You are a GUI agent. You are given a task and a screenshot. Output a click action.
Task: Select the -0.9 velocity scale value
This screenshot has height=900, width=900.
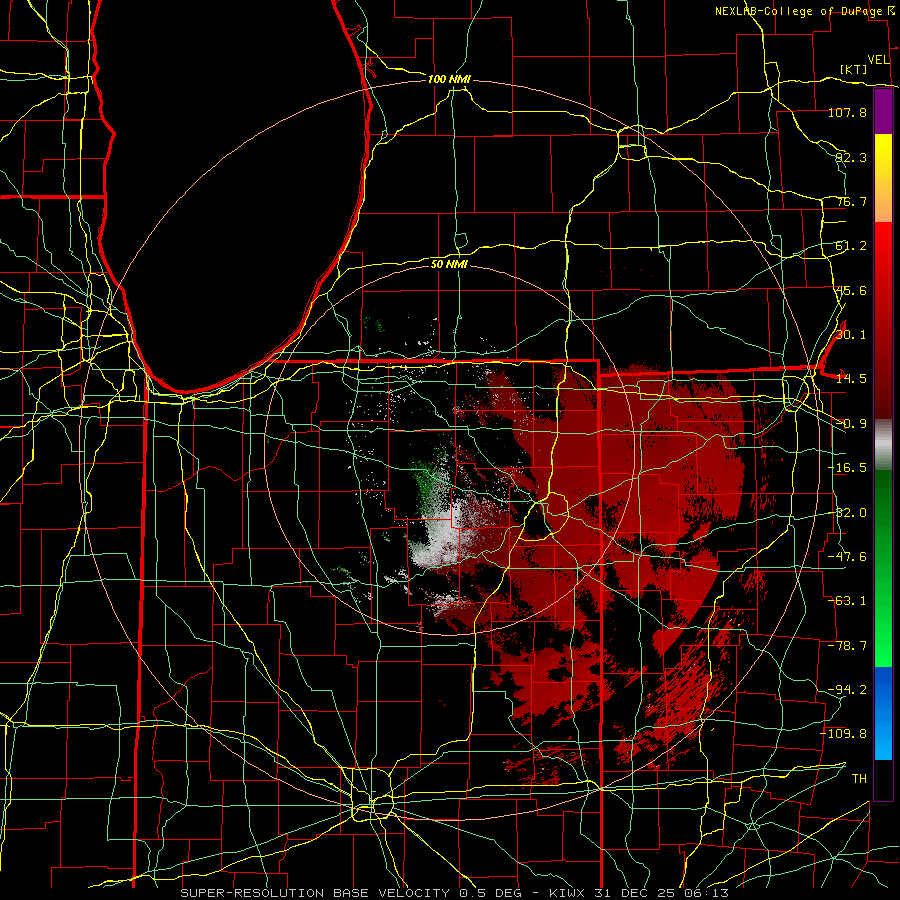click(851, 424)
